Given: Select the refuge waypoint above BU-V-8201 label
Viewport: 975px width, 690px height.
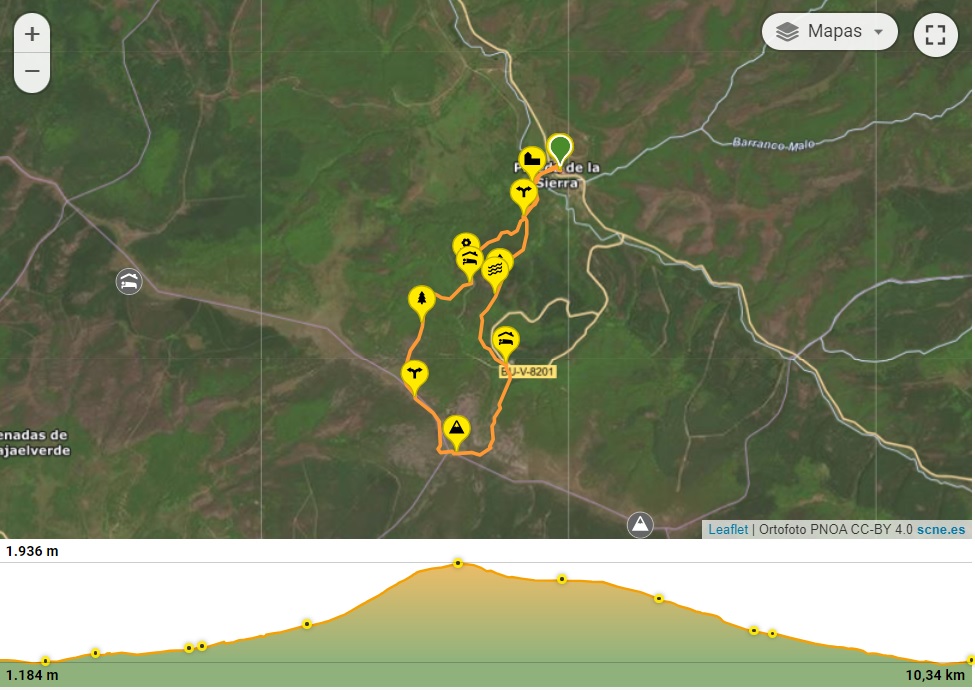Looking at the screenshot, I should pos(506,343).
